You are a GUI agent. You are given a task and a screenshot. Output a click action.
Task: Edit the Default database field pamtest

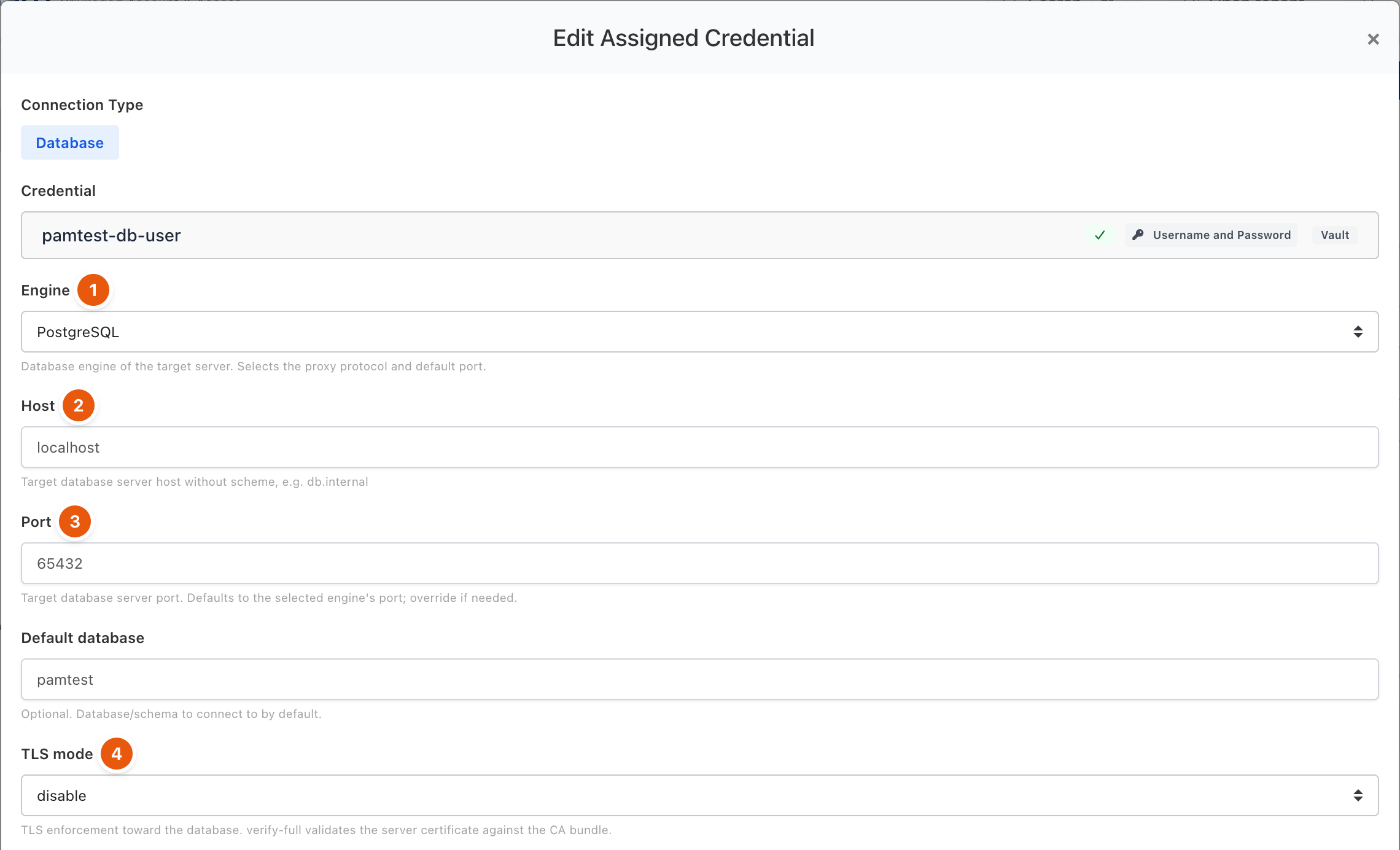tap(700, 679)
